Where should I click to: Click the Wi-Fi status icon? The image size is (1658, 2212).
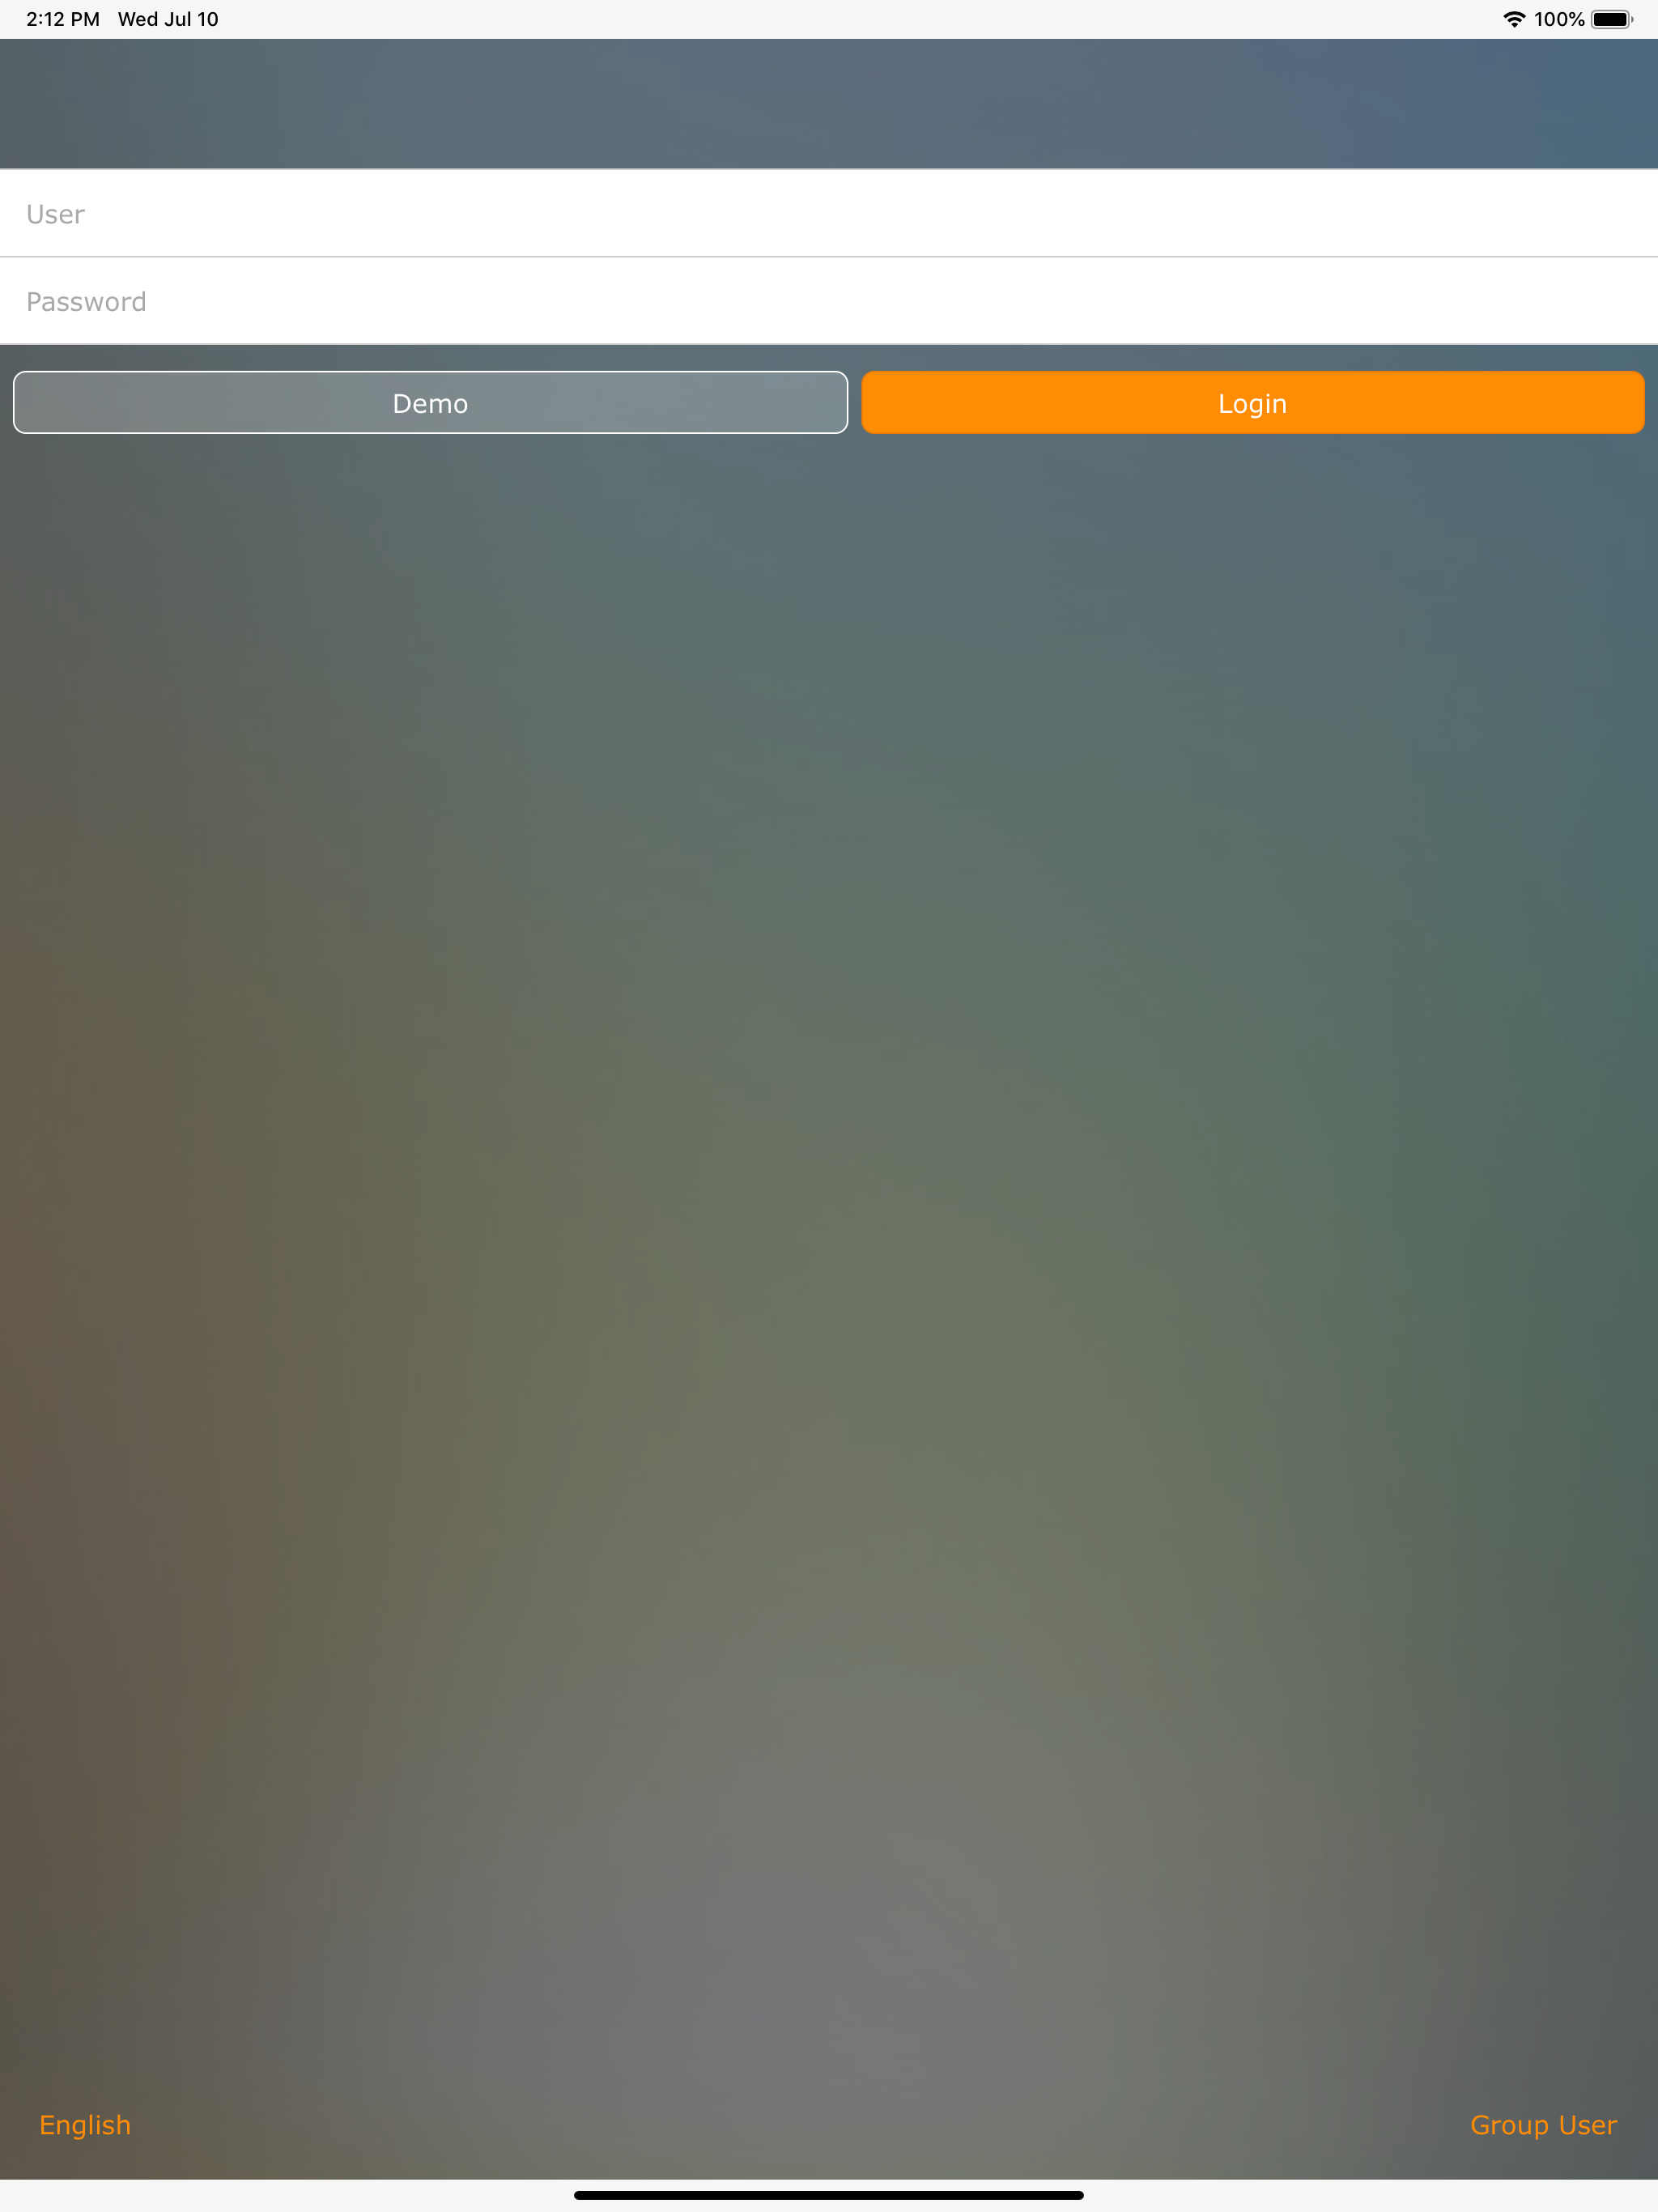pos(1514,19)
